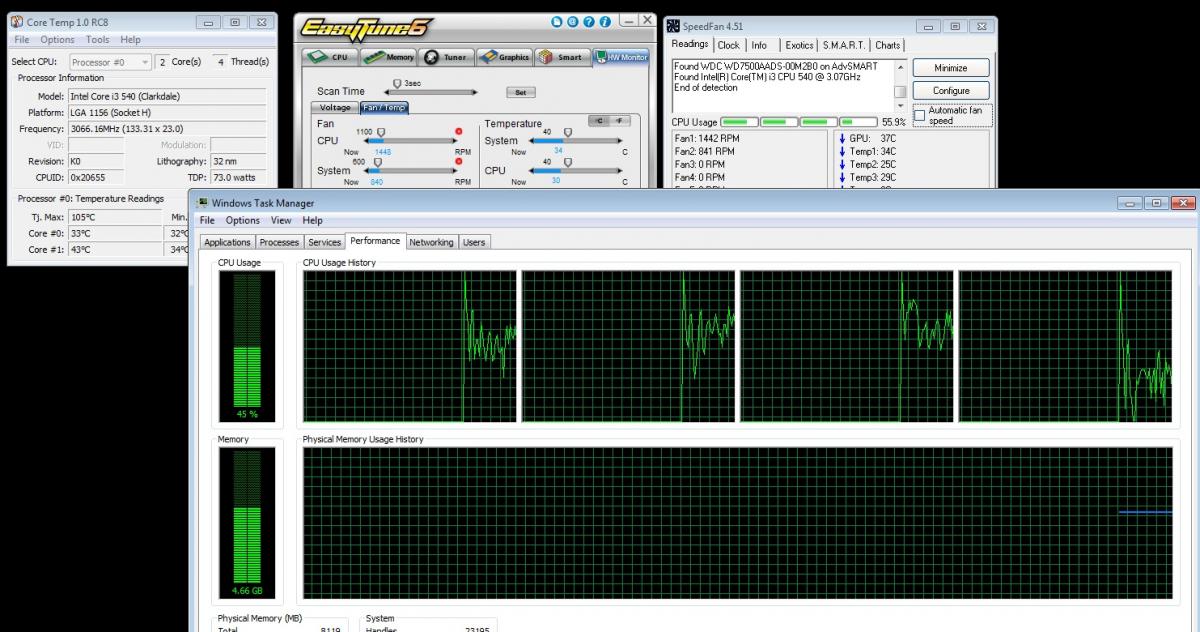Open the File menu in Task Manager
This screenshot has width=1200, height=632.
pyautogui.click(x=208, y=220)
